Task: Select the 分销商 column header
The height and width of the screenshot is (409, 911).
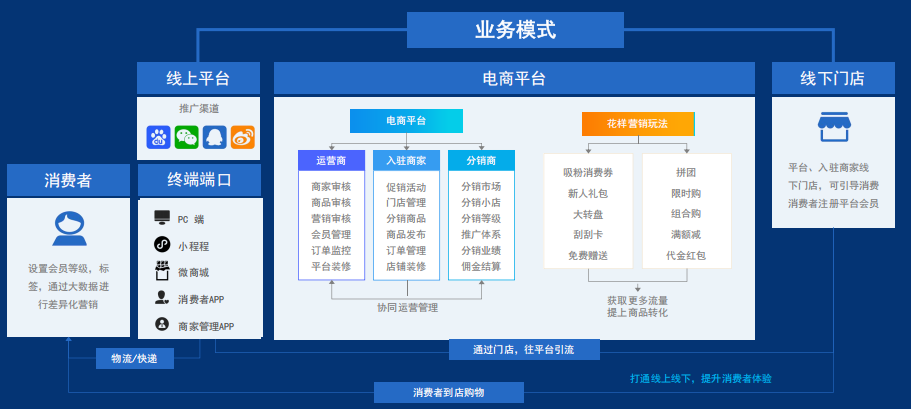Action: (481, 160)
